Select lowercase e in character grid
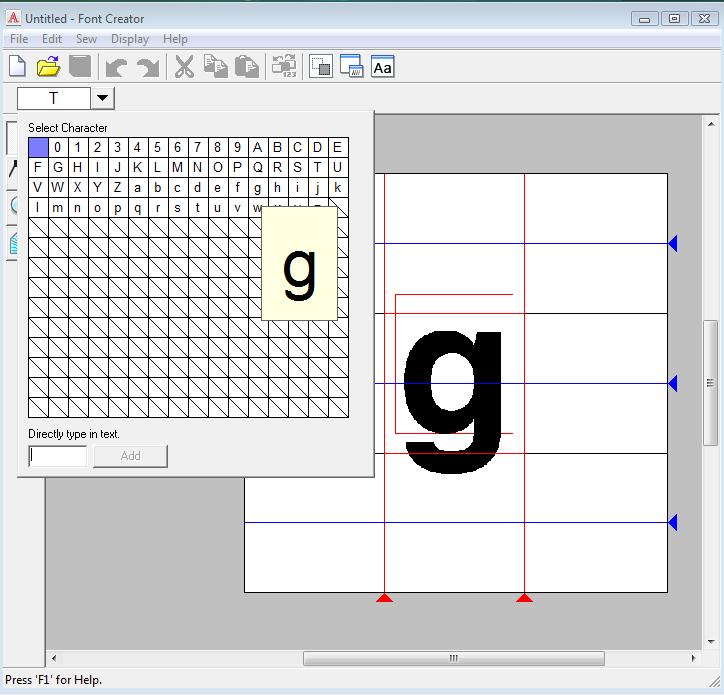The height and width of the screenshot is (695, 724). pyautogui.click(x=217, y=187)
